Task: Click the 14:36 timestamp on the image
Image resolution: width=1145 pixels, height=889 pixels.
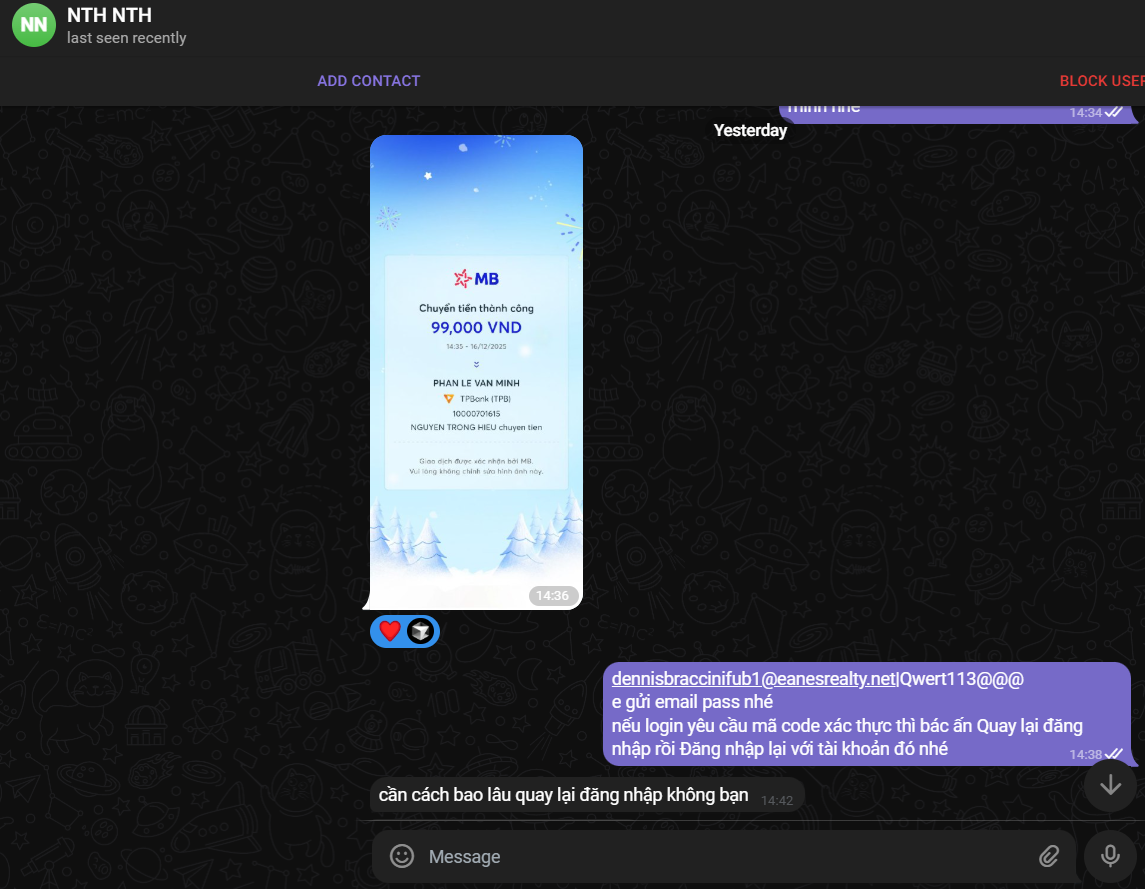Action: coord(553,595)
